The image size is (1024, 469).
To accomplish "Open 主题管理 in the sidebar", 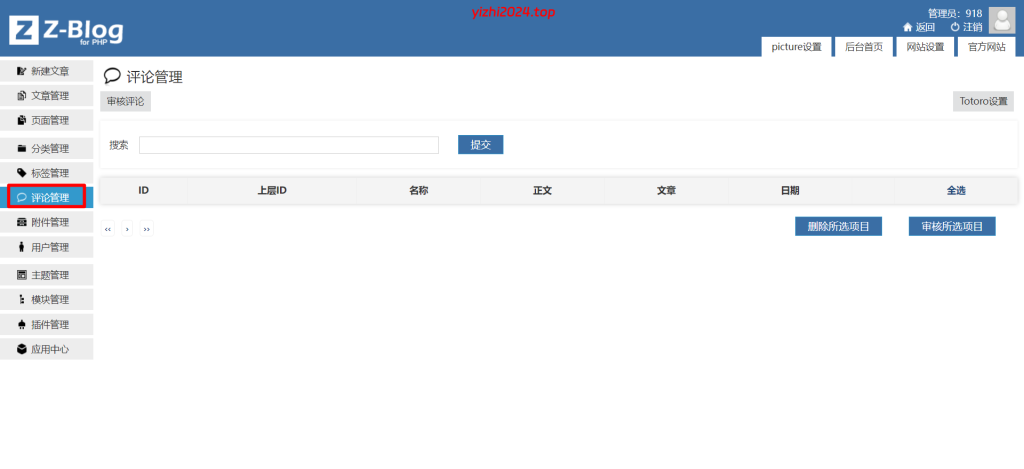I will point(46,275).
